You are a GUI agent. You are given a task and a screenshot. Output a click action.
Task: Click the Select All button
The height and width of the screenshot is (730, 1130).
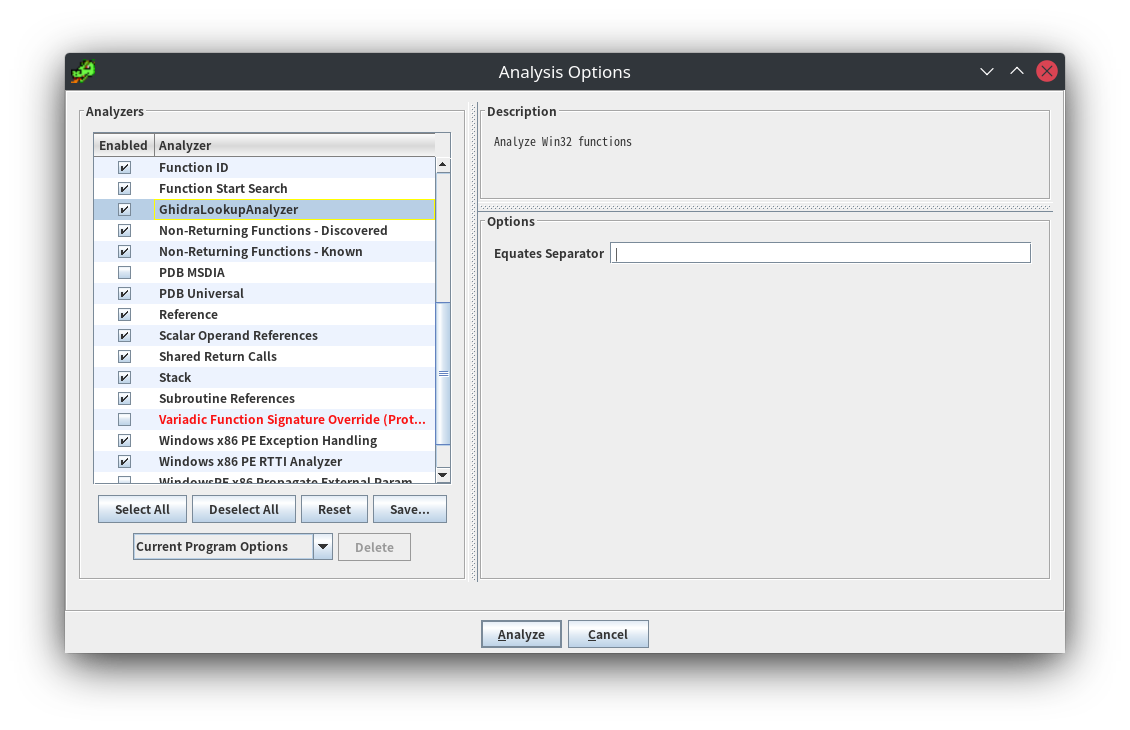point(143,509)
